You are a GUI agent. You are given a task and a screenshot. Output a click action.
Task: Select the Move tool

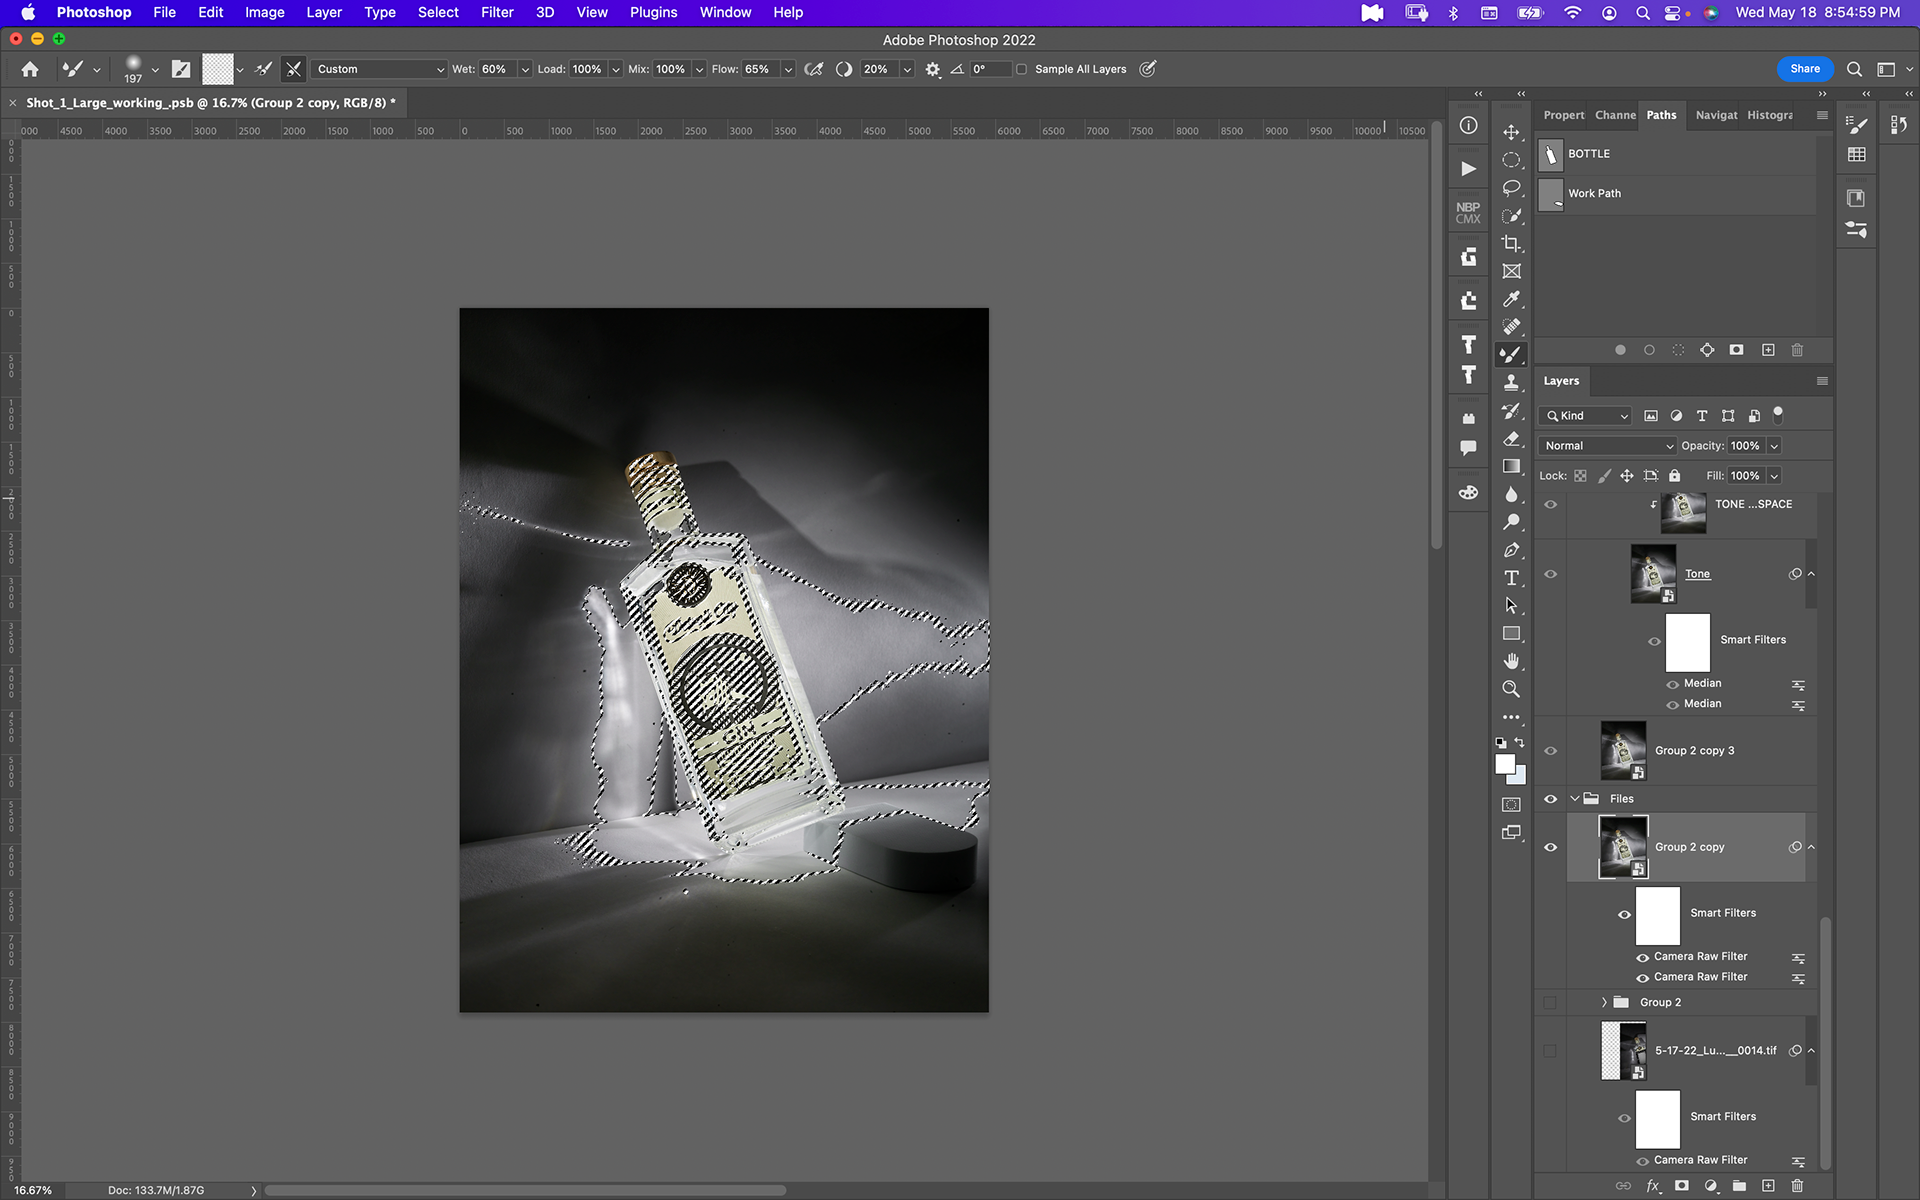pos(1511,132)
